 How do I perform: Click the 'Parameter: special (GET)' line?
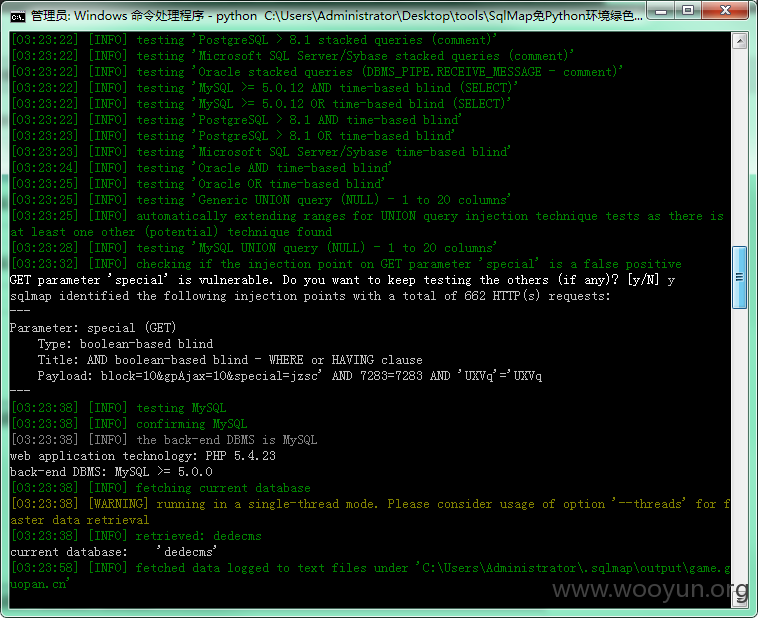[x=93, y=328]
